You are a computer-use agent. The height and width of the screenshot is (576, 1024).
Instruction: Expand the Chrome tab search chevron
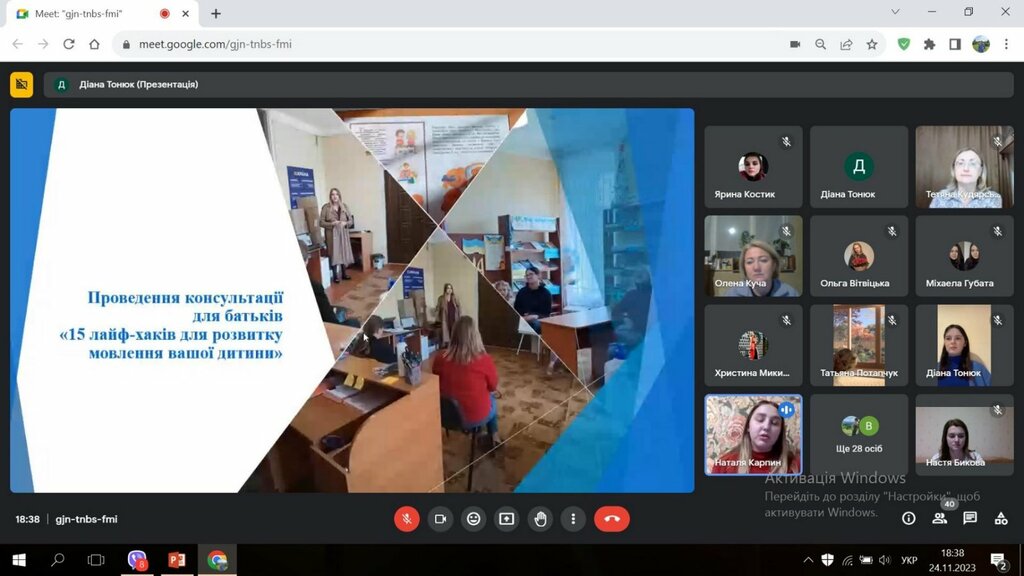click(894, 12)
